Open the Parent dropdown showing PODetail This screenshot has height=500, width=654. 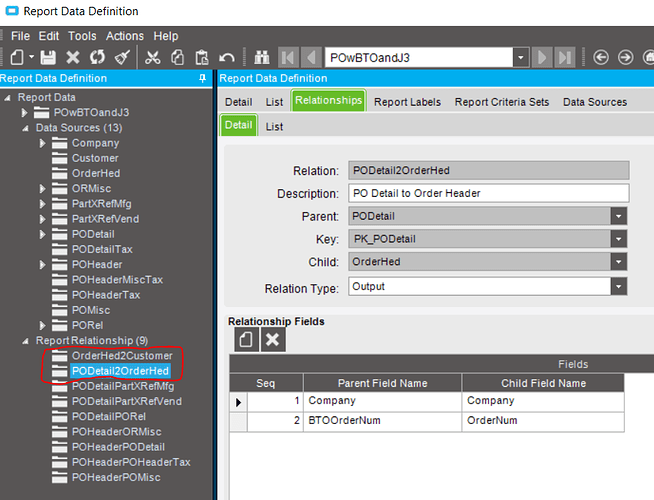[619, 216]
